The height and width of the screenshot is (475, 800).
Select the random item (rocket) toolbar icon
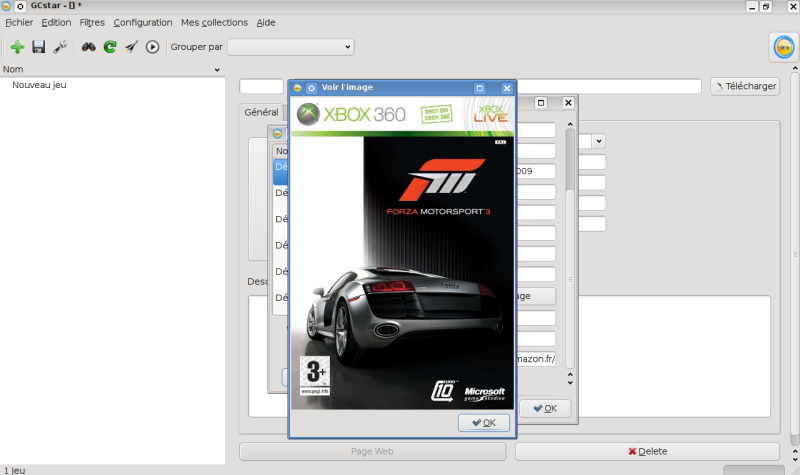click(x=131, y=47)
